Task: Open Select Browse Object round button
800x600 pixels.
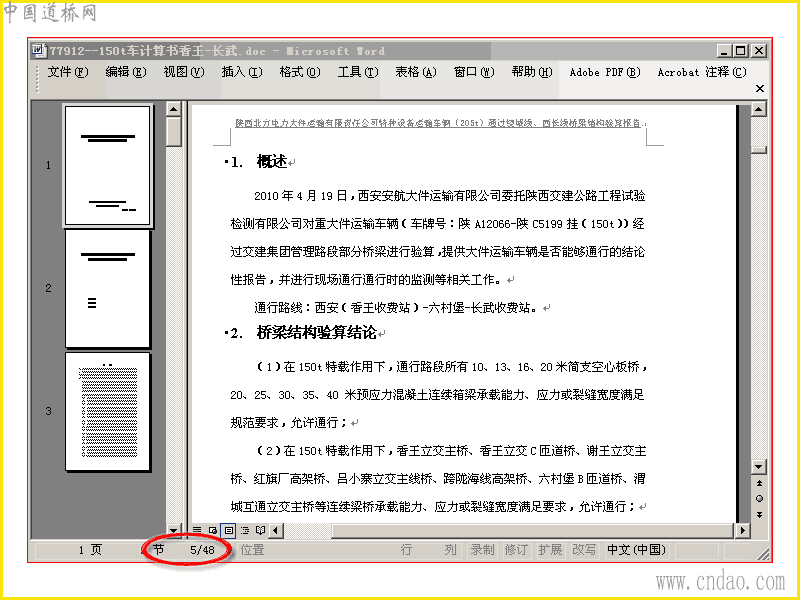Action: pyautogui.click(x=759, y=498)
